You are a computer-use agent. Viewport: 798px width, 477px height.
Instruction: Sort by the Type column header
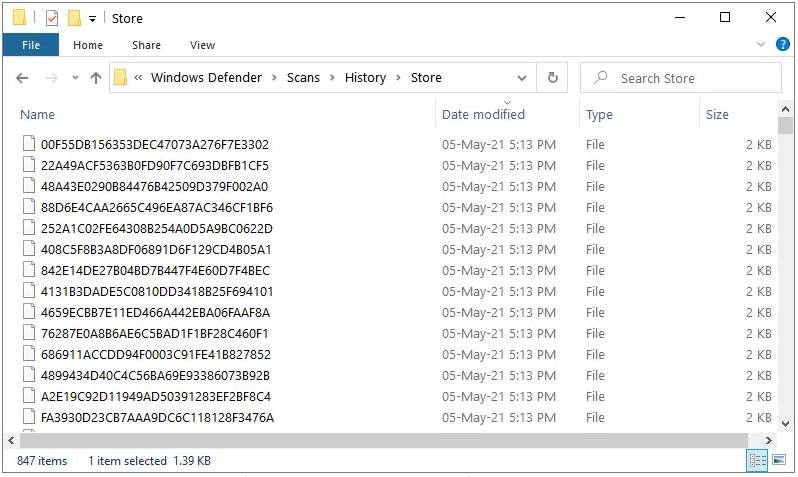(599, 115)
